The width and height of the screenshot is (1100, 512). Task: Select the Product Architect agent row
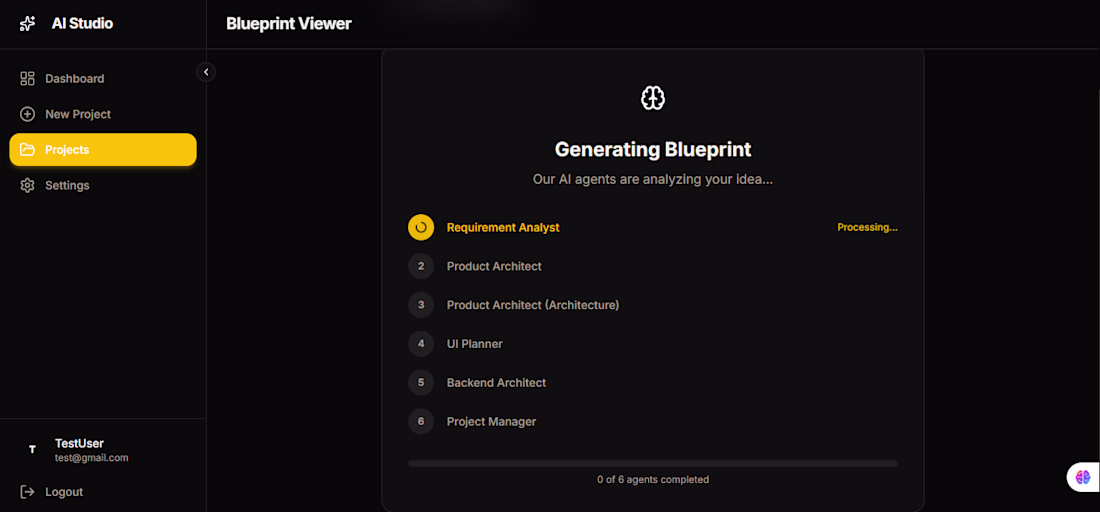pyautogui.click(x=652, y=267)
